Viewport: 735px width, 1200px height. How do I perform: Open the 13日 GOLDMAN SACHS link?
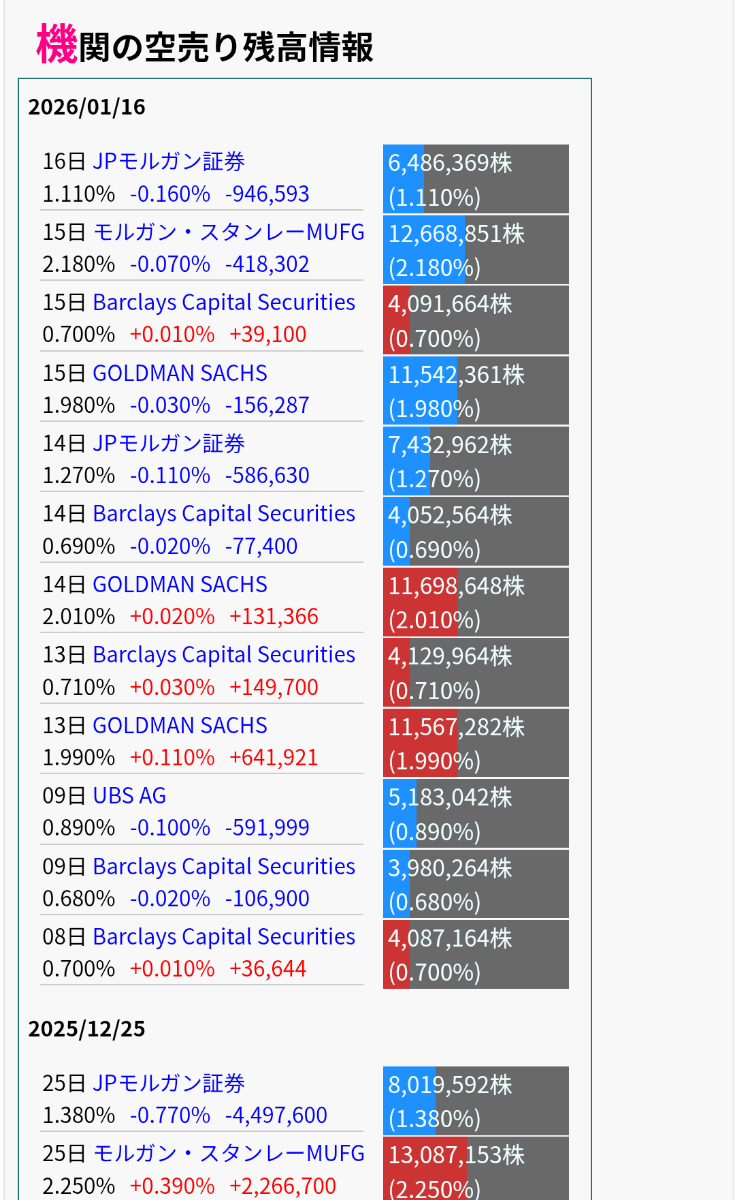pyautogui.click(x=180, y=726)
